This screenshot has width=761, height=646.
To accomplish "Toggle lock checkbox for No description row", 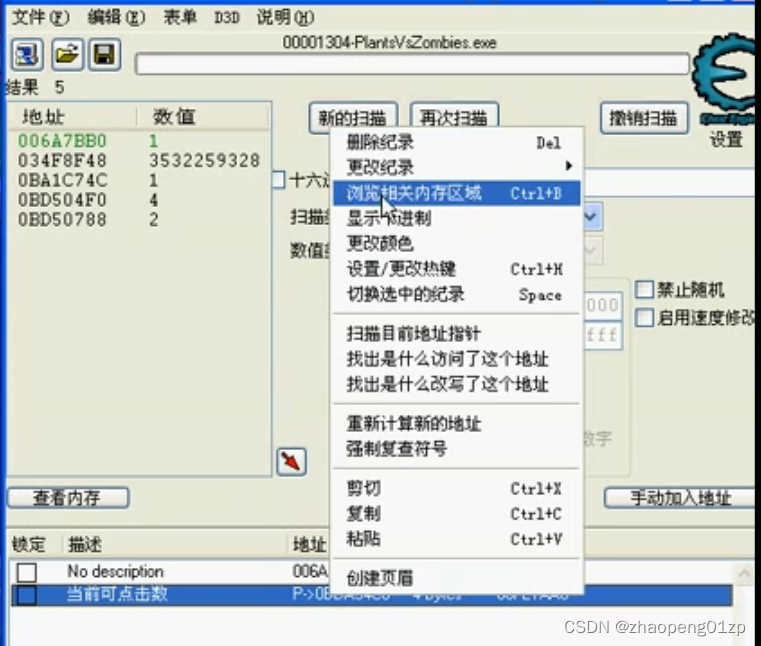I will [27, 572].
